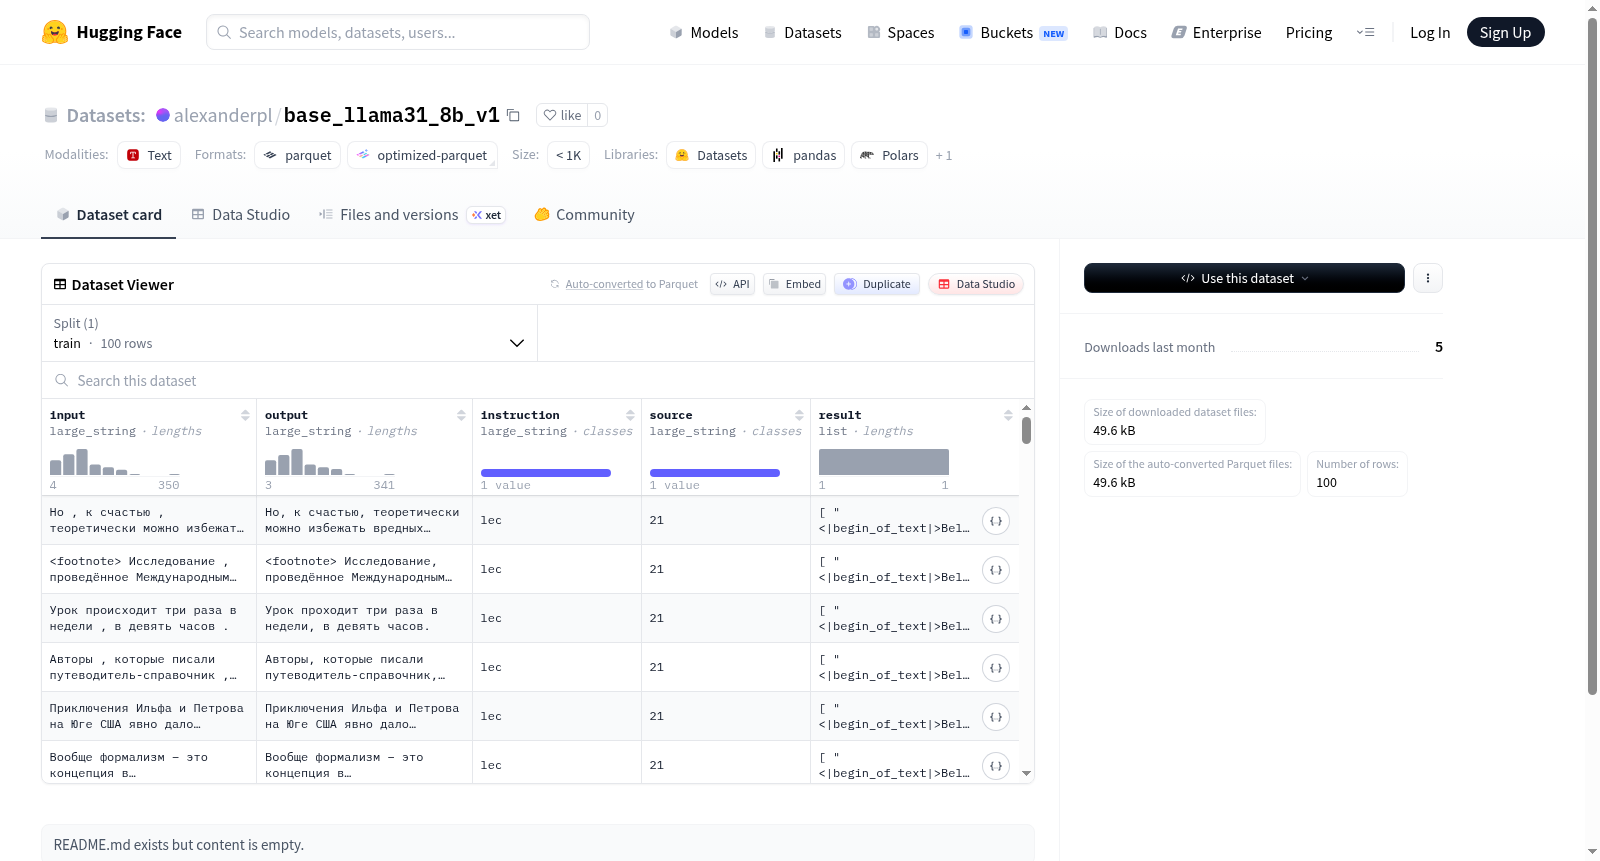Expand result cell in the '<footnote> Исследование' row

pyautogui.click(x=996, y=570)
